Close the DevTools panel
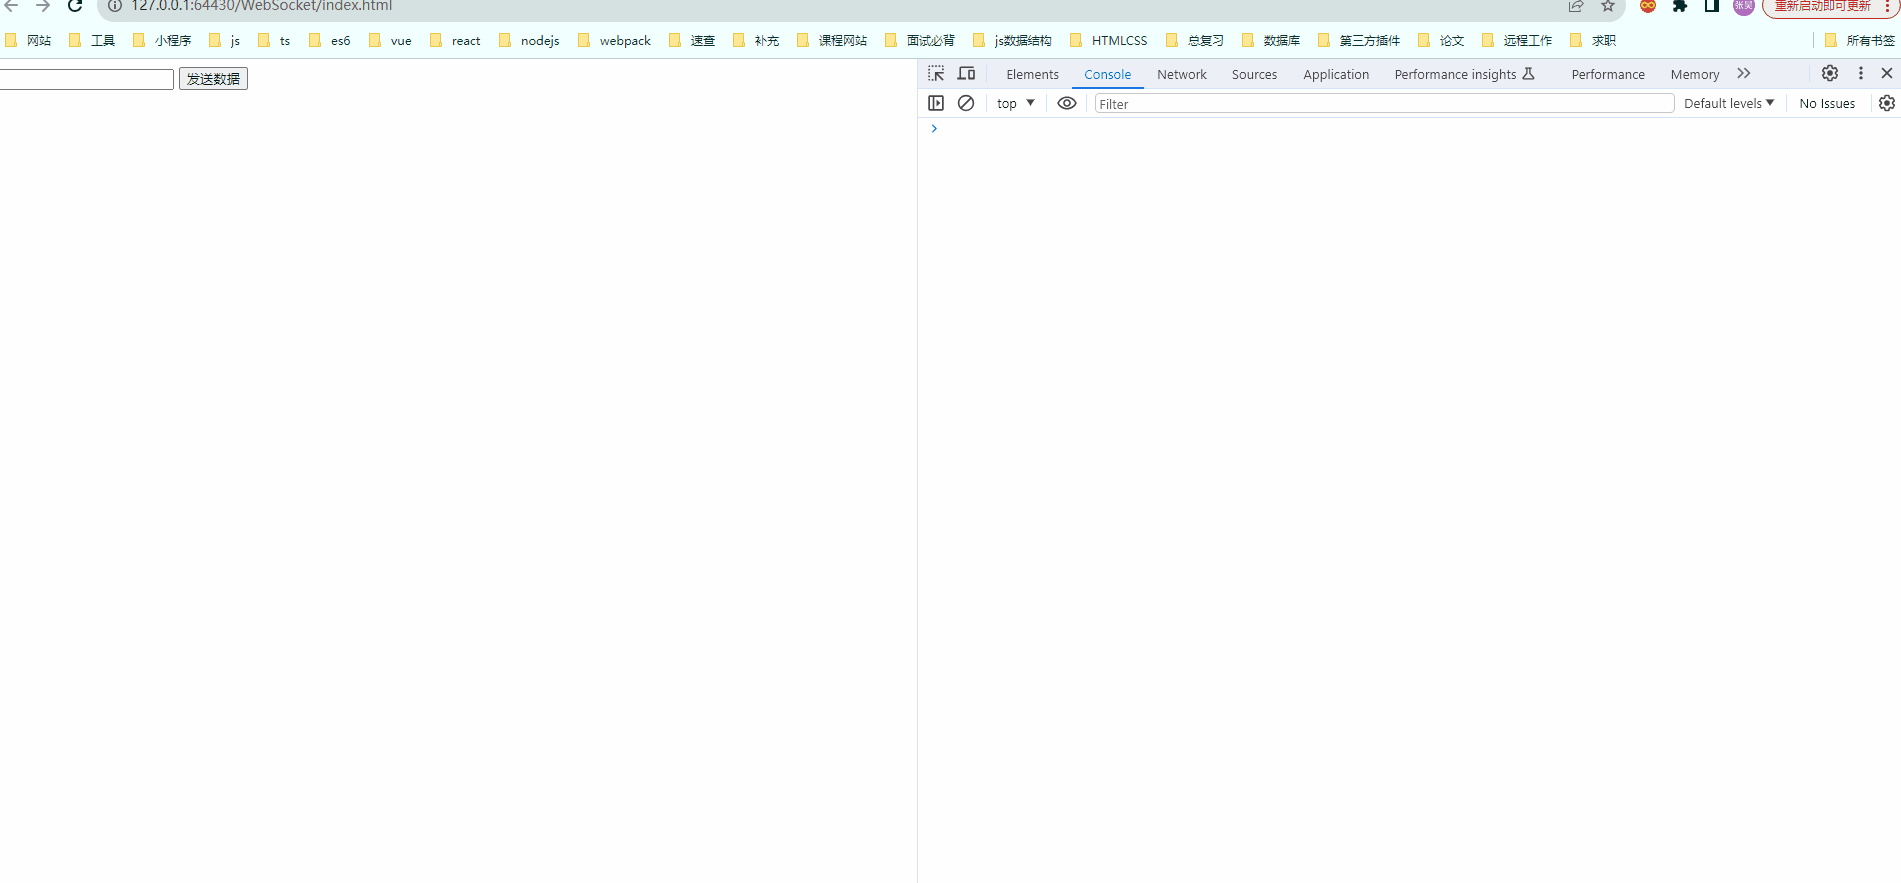 1887,73
